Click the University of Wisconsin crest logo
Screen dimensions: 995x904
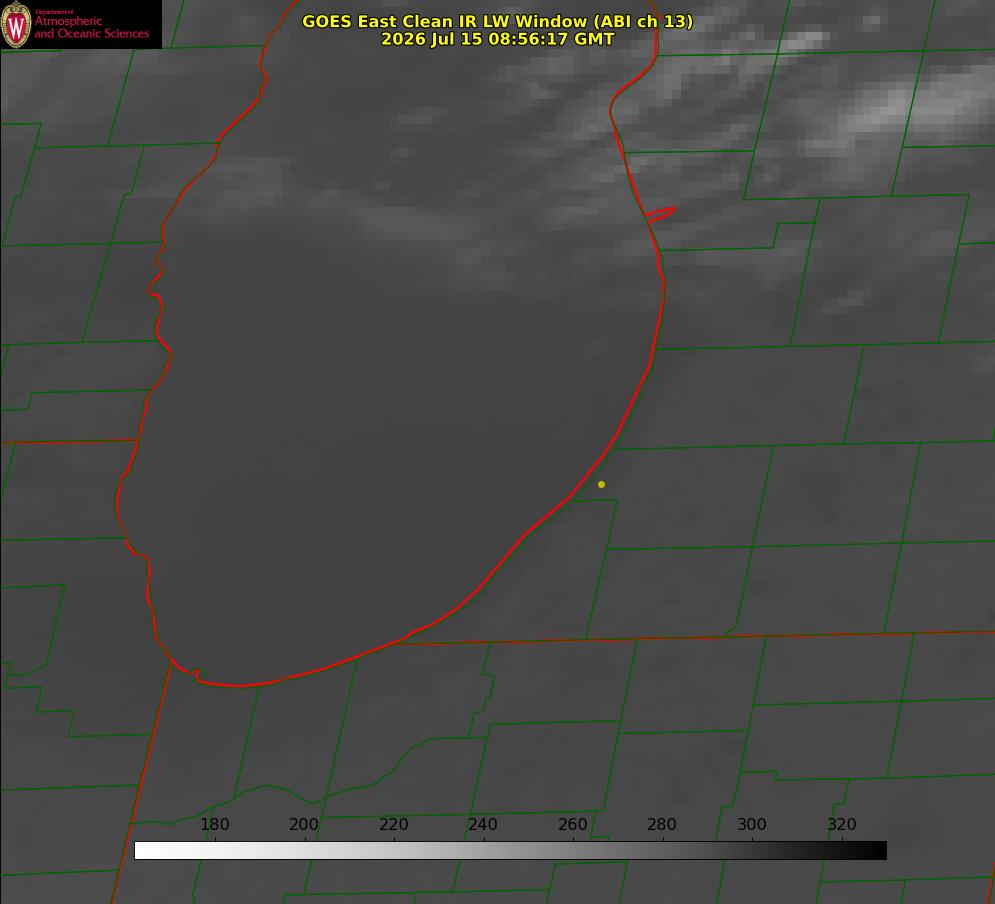click(16, 24)
